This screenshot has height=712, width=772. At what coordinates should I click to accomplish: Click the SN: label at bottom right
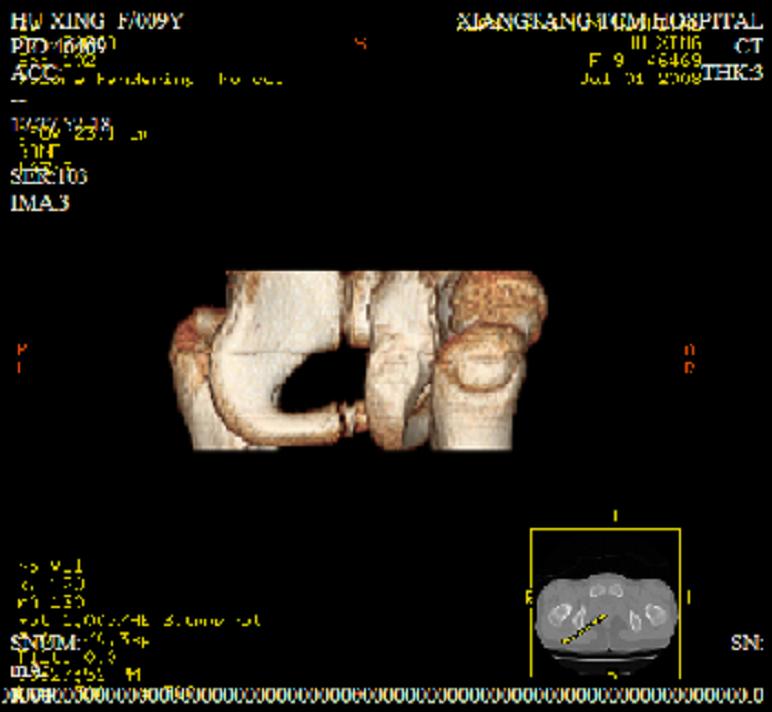tap(747, 643)
